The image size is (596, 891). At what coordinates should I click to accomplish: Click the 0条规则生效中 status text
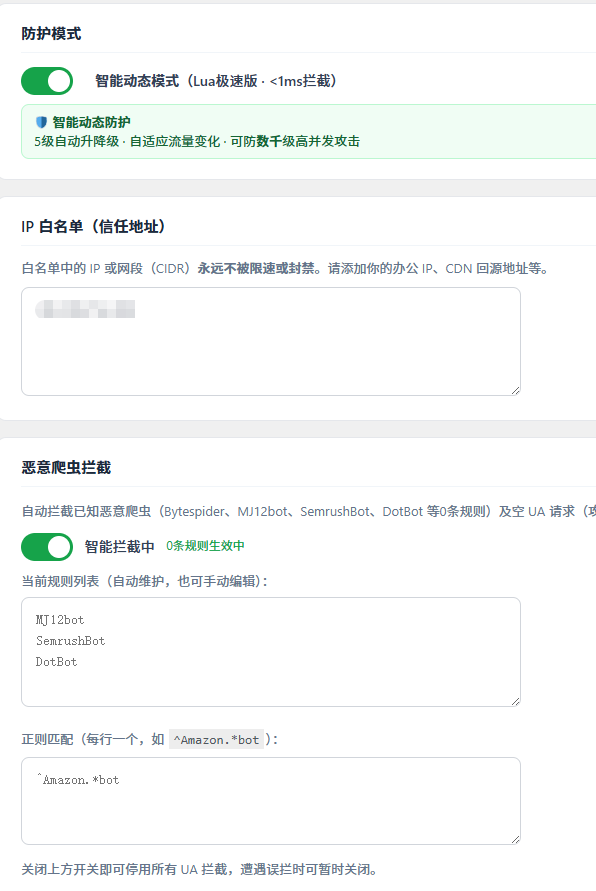coord(205,546)
